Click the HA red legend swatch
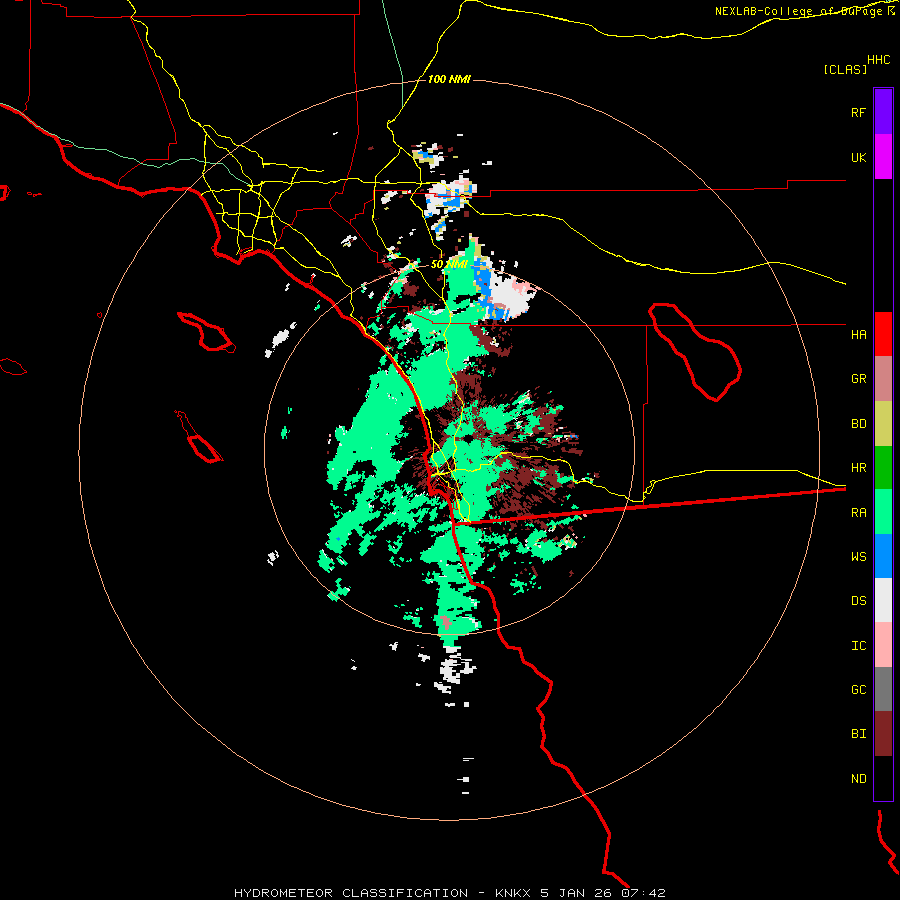Screen dimensions: 900x900 click(883, 334)
